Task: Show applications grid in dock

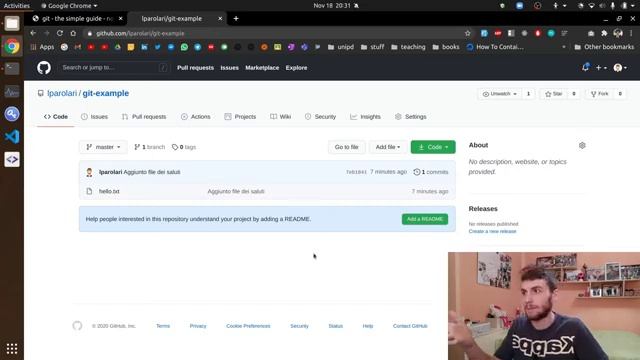Action: pyautogui.click(x=12, y=349)
